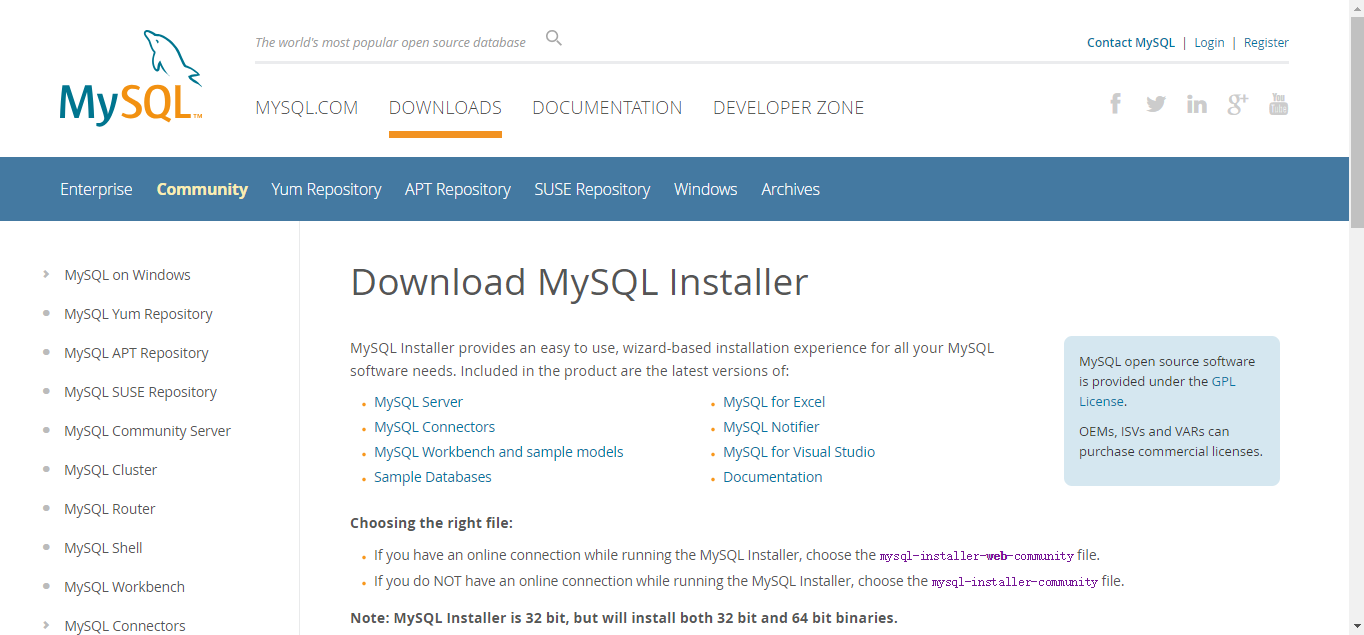The image size is (1364, 635).
Task: Click MySQL for Excel link
Action: pos(774,402)
